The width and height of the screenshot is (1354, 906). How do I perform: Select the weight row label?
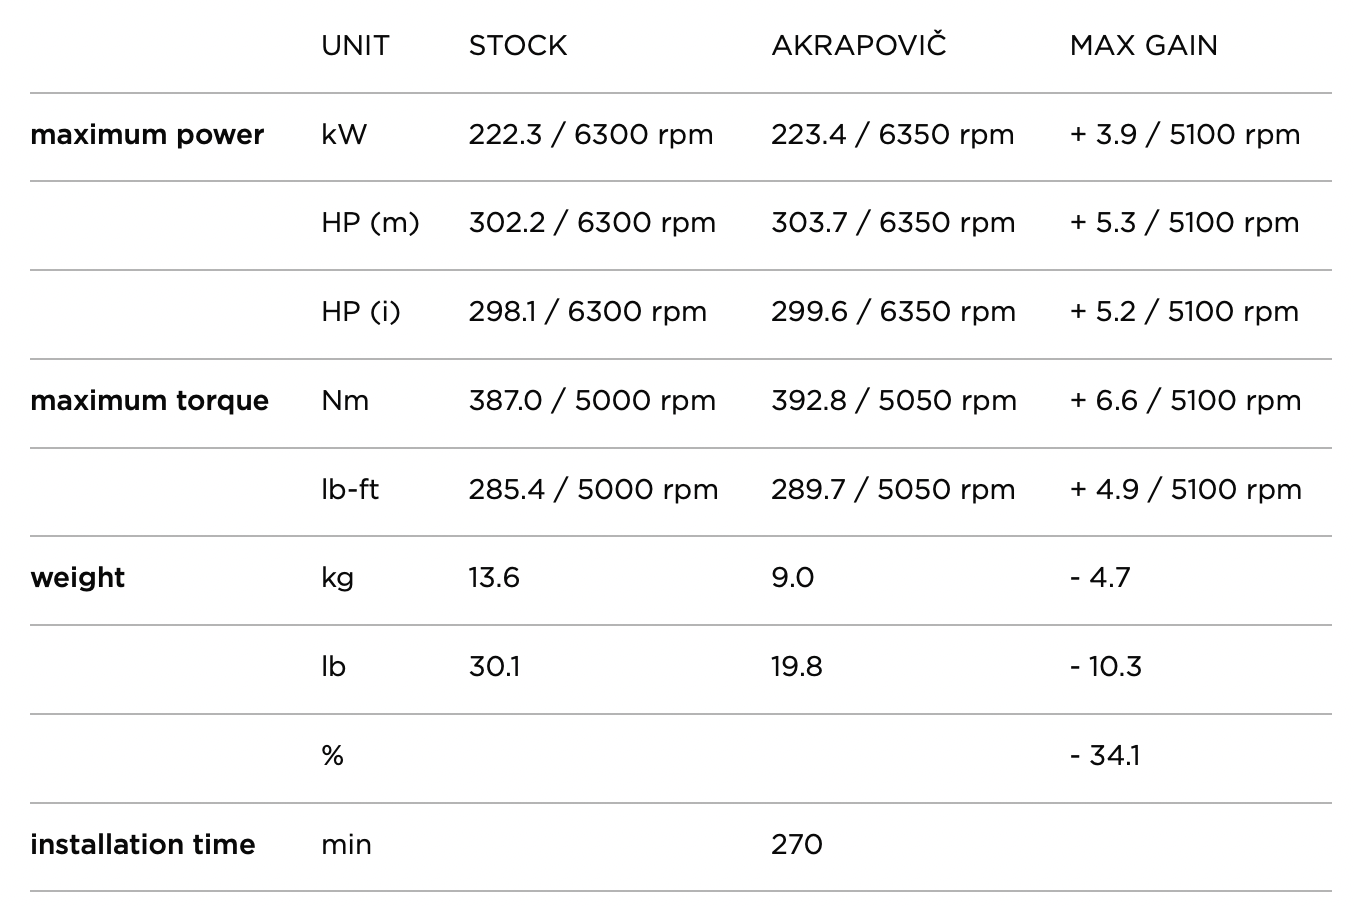77,578
